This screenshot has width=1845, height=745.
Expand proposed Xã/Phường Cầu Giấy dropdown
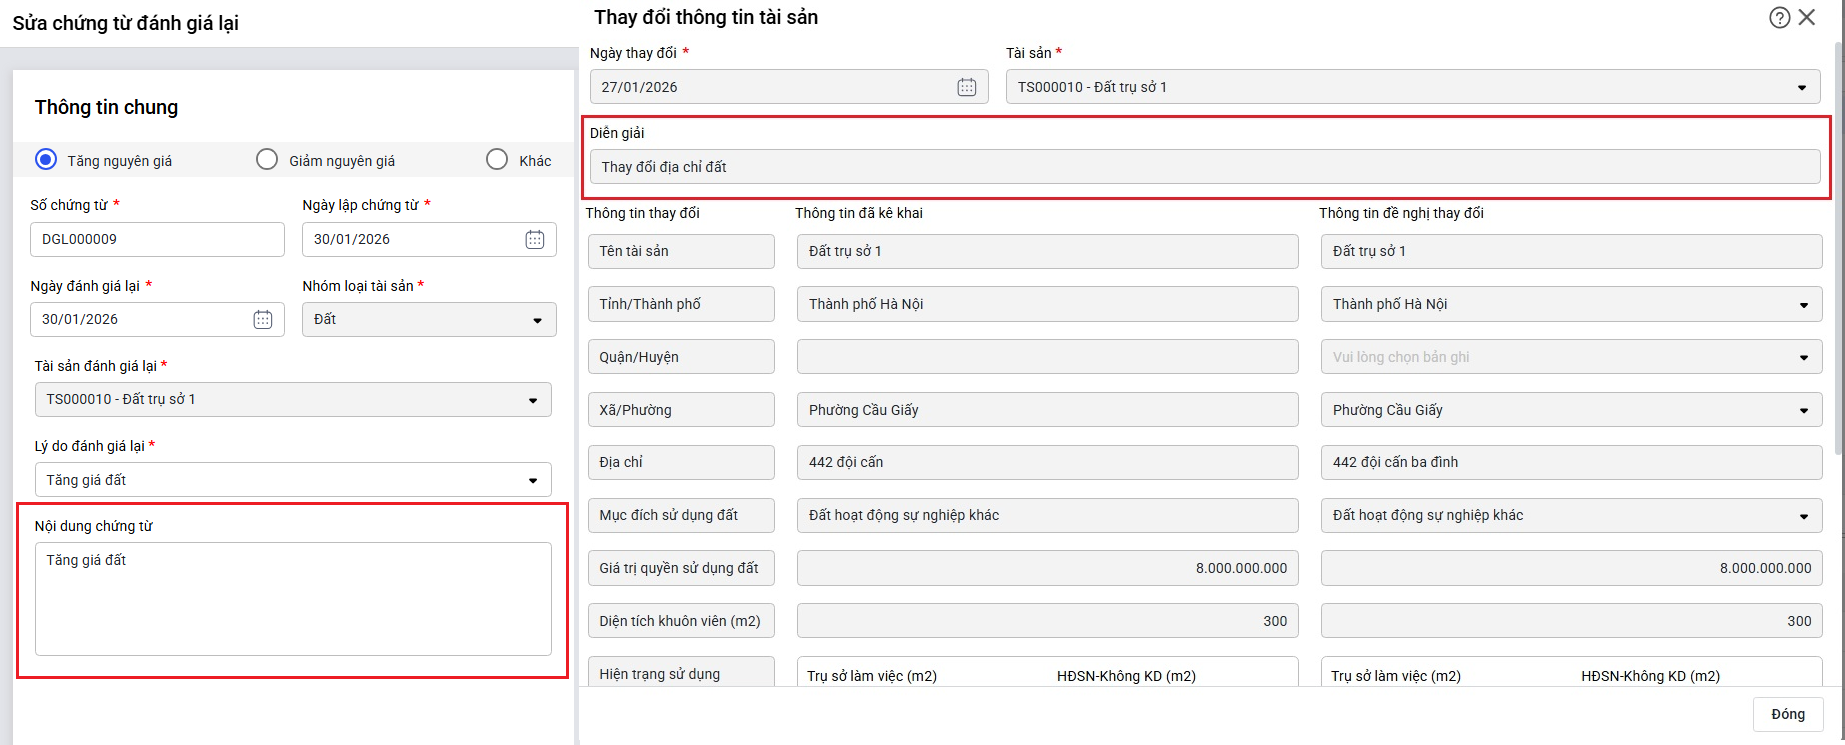pos(1804,410)
